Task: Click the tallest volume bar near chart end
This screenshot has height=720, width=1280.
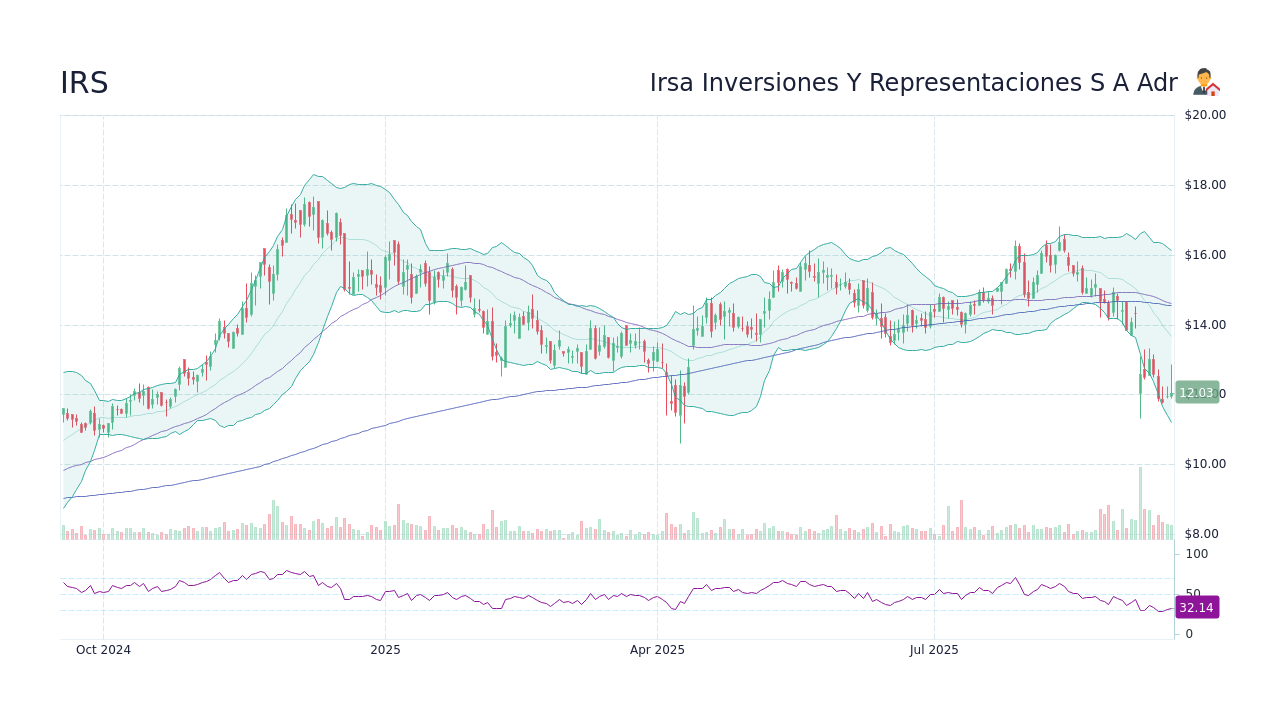Action: coord(1140,503)
